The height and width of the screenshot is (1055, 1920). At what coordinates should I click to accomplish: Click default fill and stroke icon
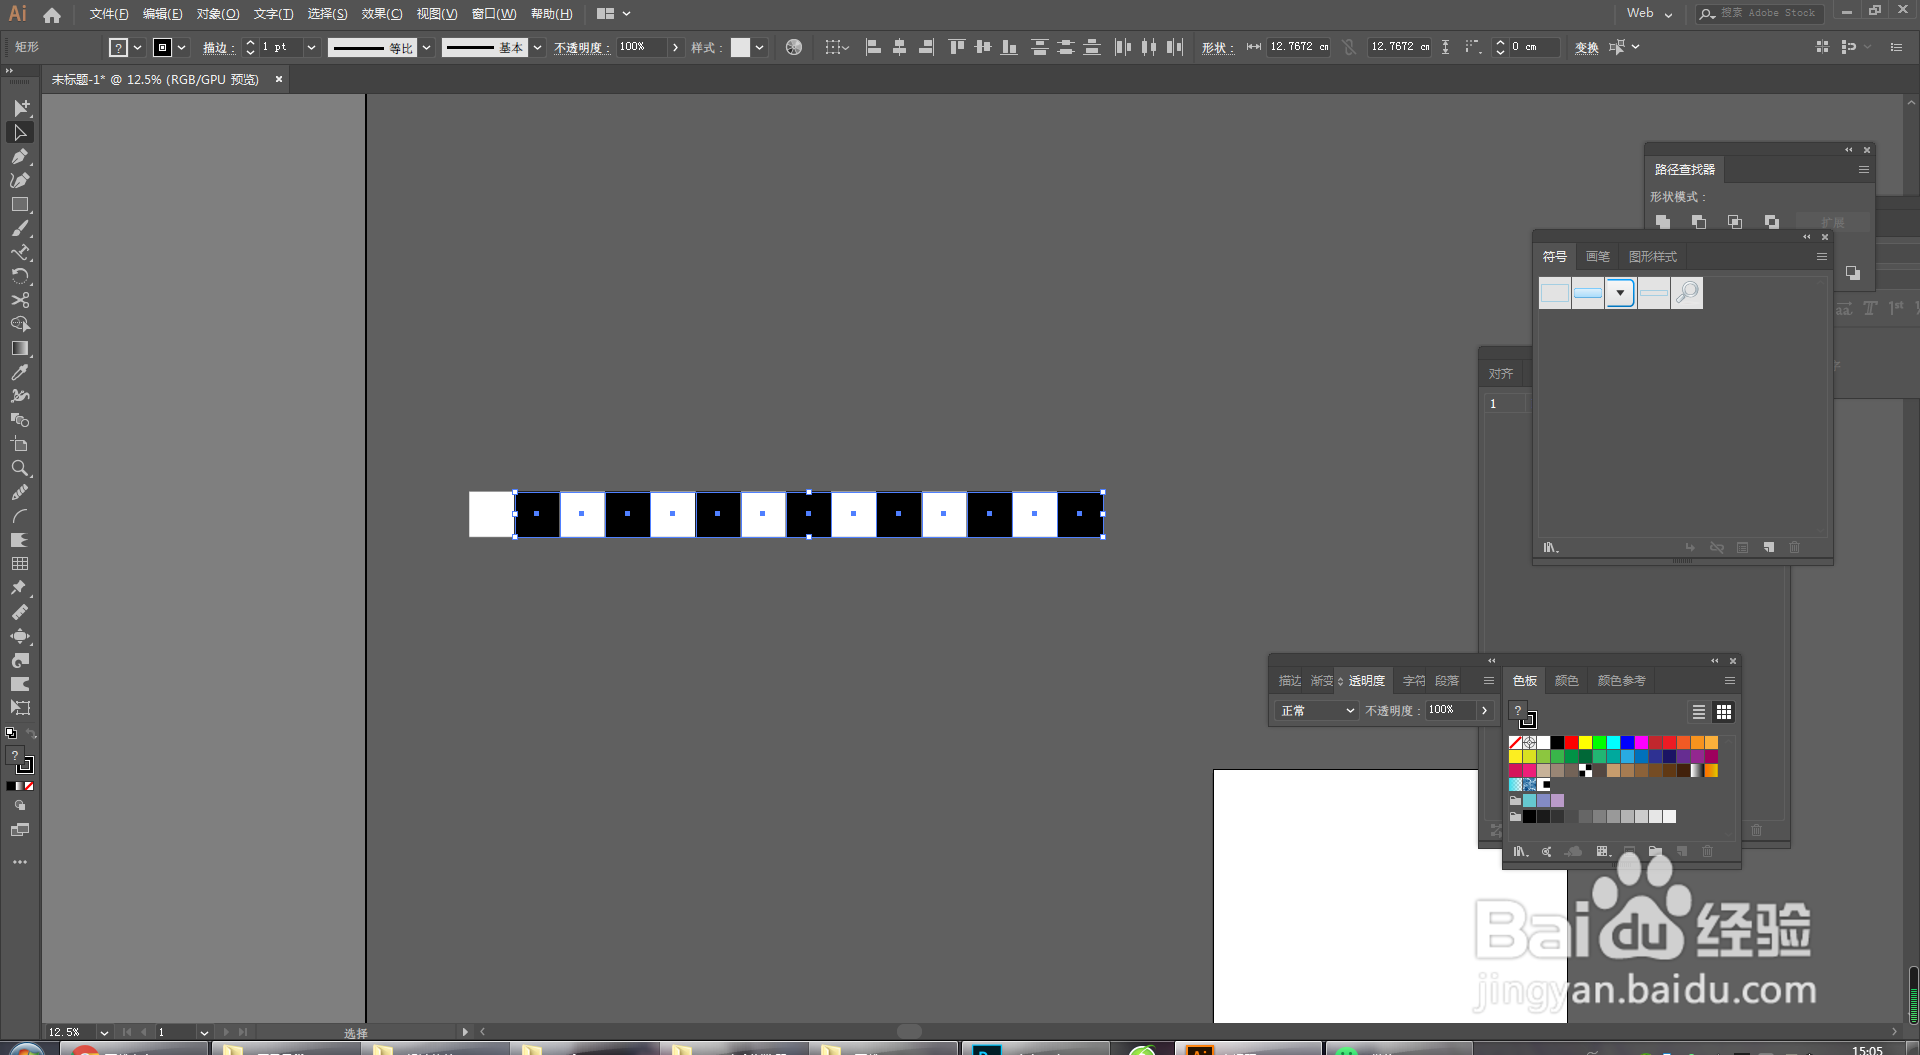coord(11,734)
